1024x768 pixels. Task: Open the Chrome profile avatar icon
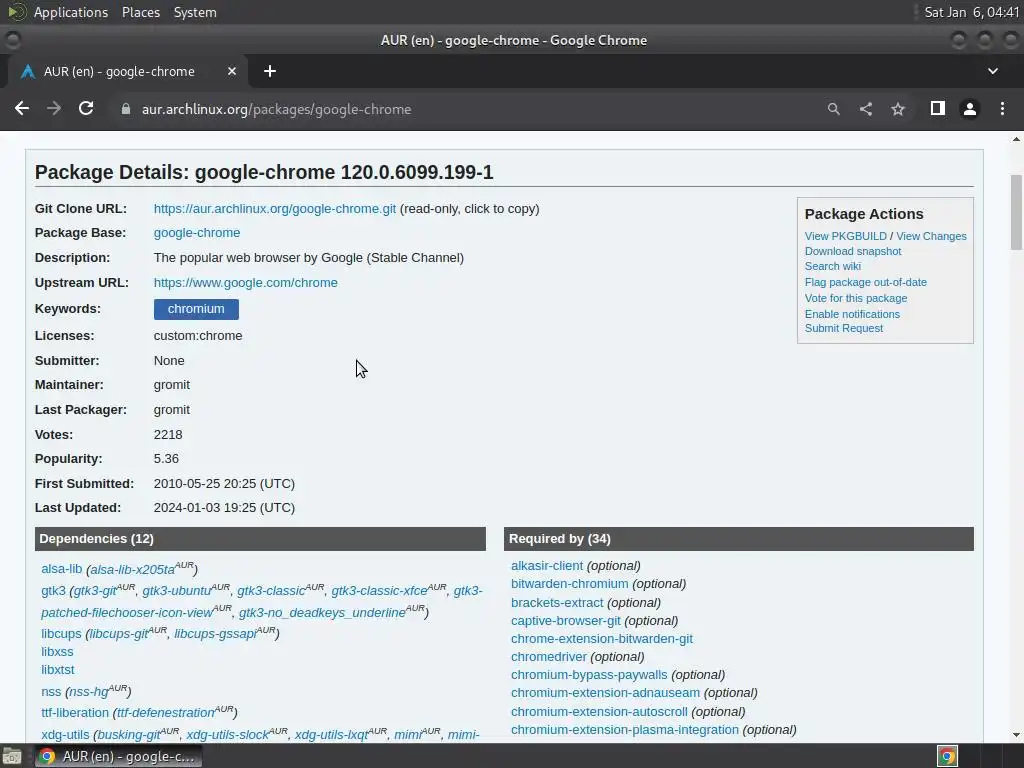pyautogui.click(x=970, y=109)
